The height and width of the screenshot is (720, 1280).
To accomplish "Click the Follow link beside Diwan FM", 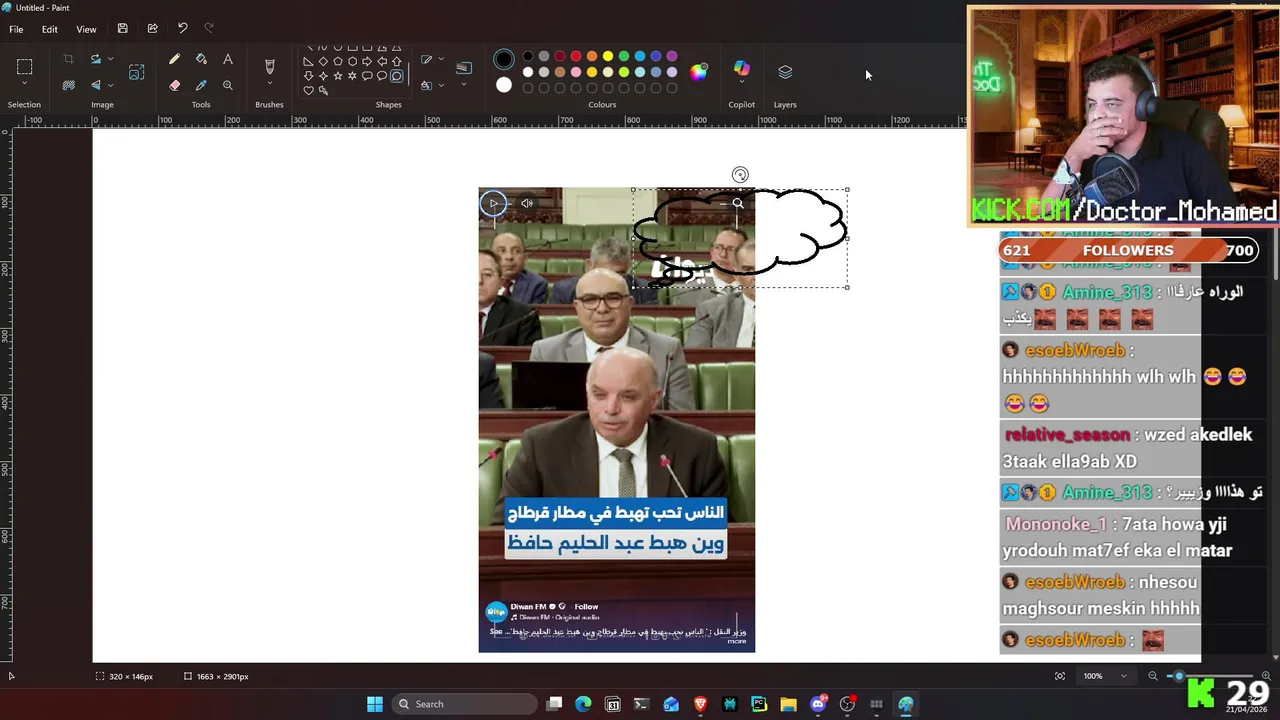I will click(x=586, y=606).
